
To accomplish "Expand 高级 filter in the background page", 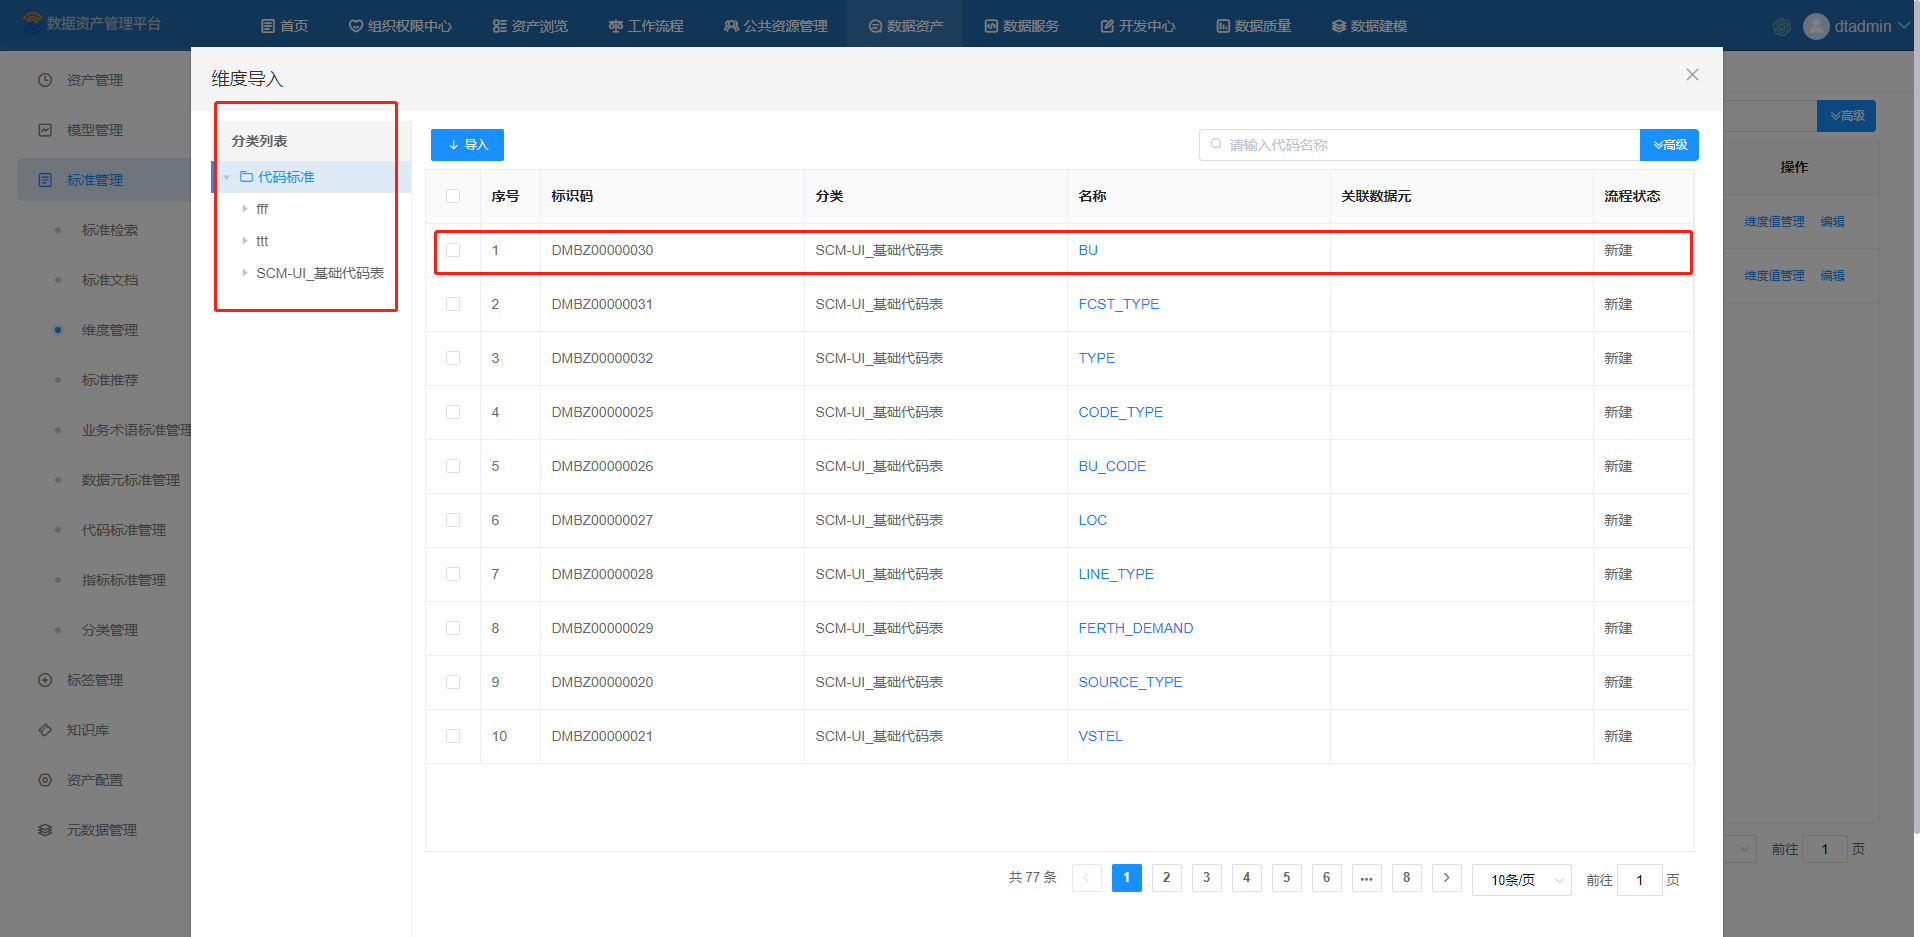I will (1846, 116).
